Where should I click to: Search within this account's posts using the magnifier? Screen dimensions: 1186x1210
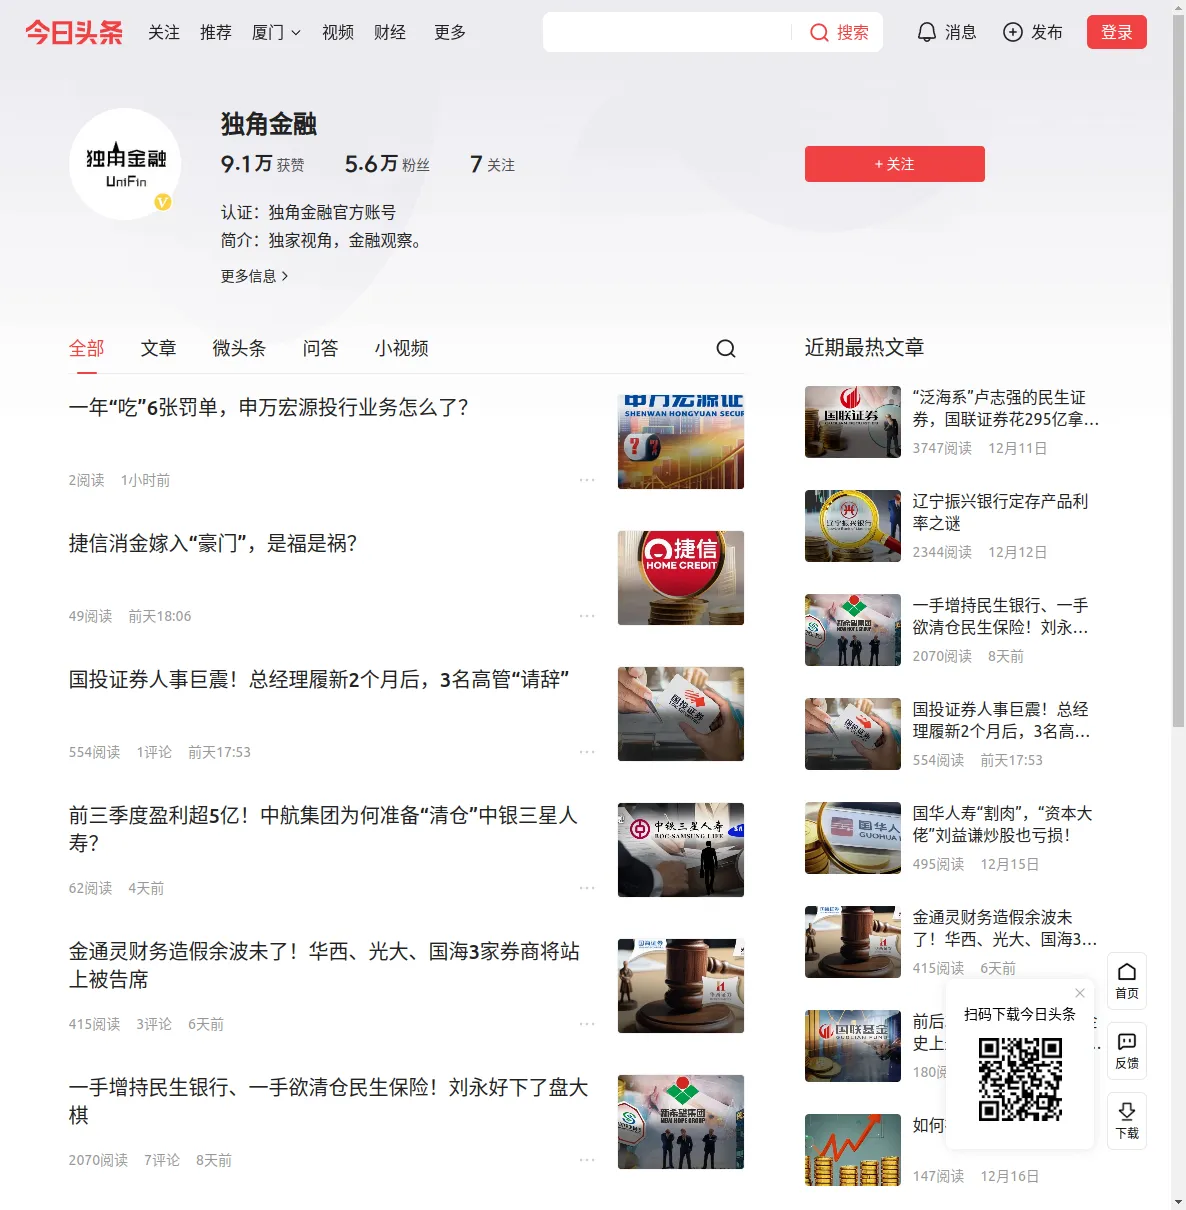726,348
